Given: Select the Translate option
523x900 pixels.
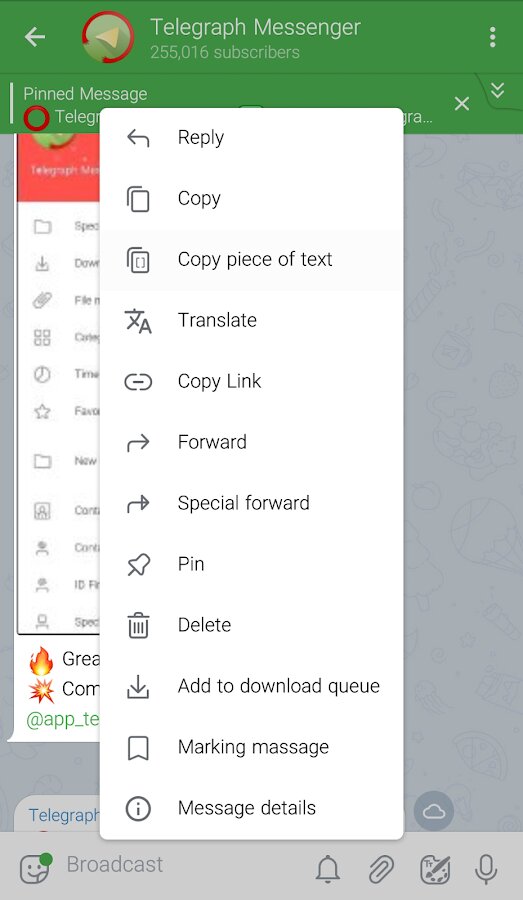Looking at the screenshot, I should click(x=251, y=320).
